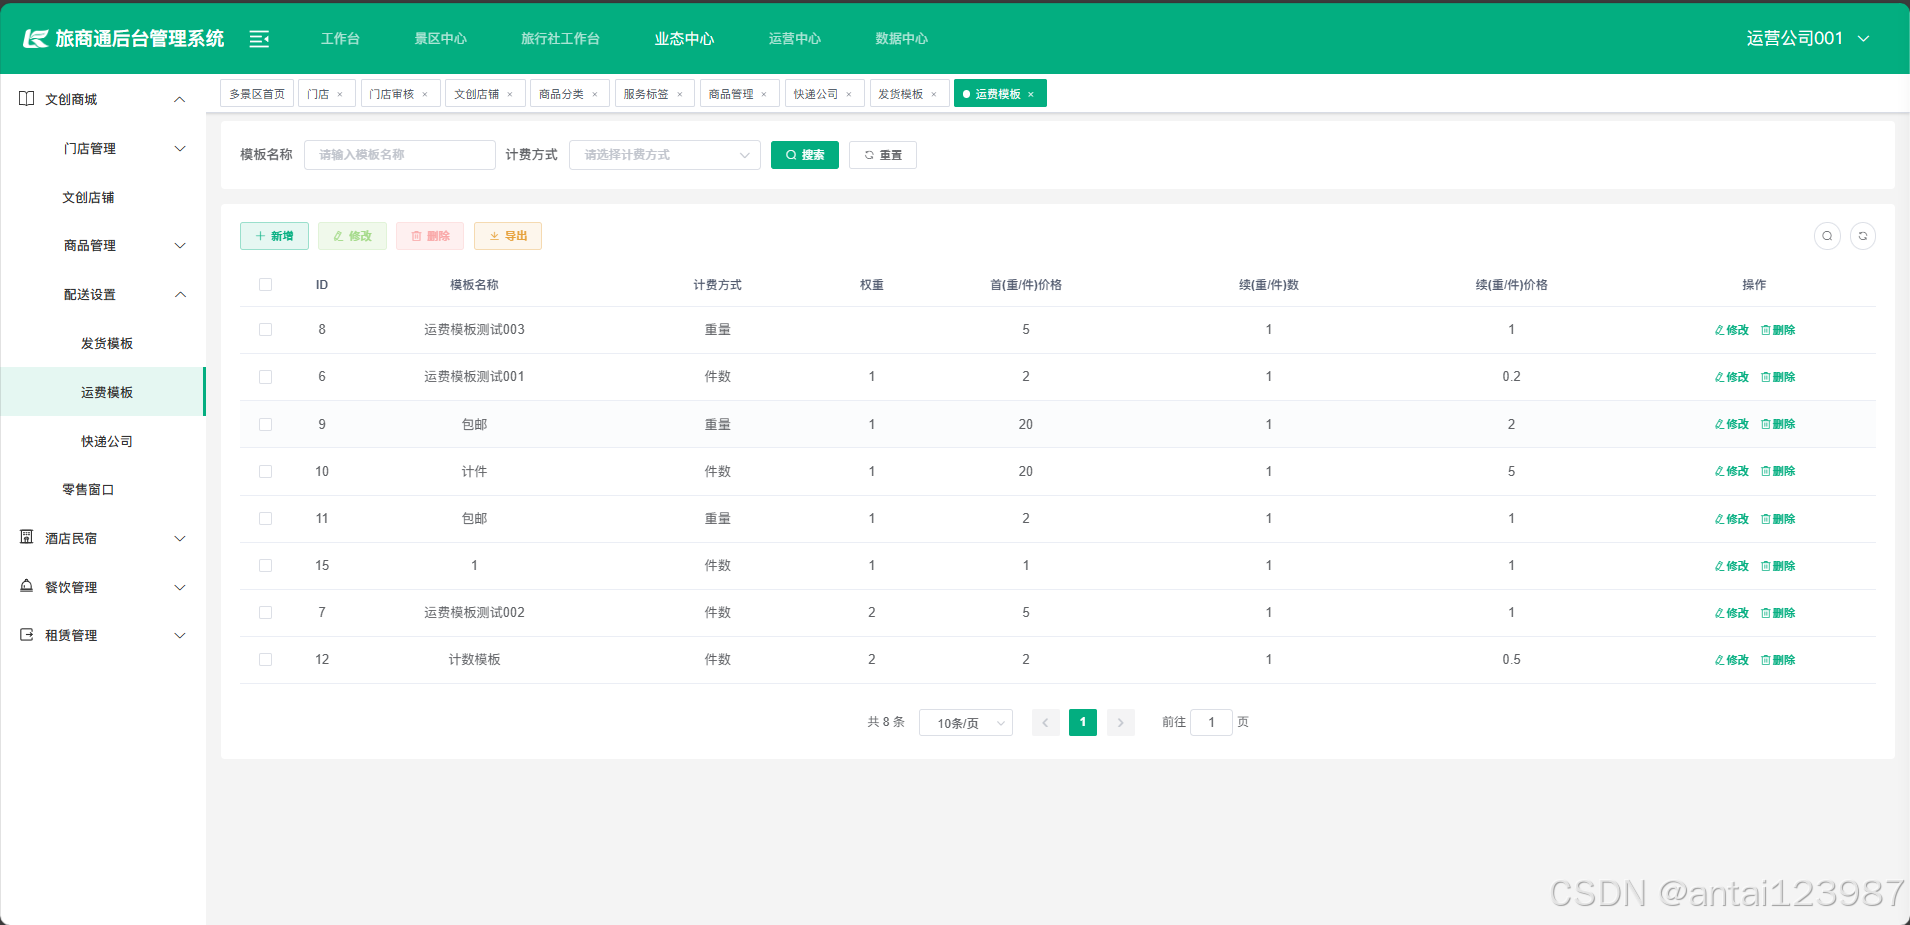1910x925 pixels.
Task: Delete the 运费模板测试002 row
Action: click(x=1778, y=613)
